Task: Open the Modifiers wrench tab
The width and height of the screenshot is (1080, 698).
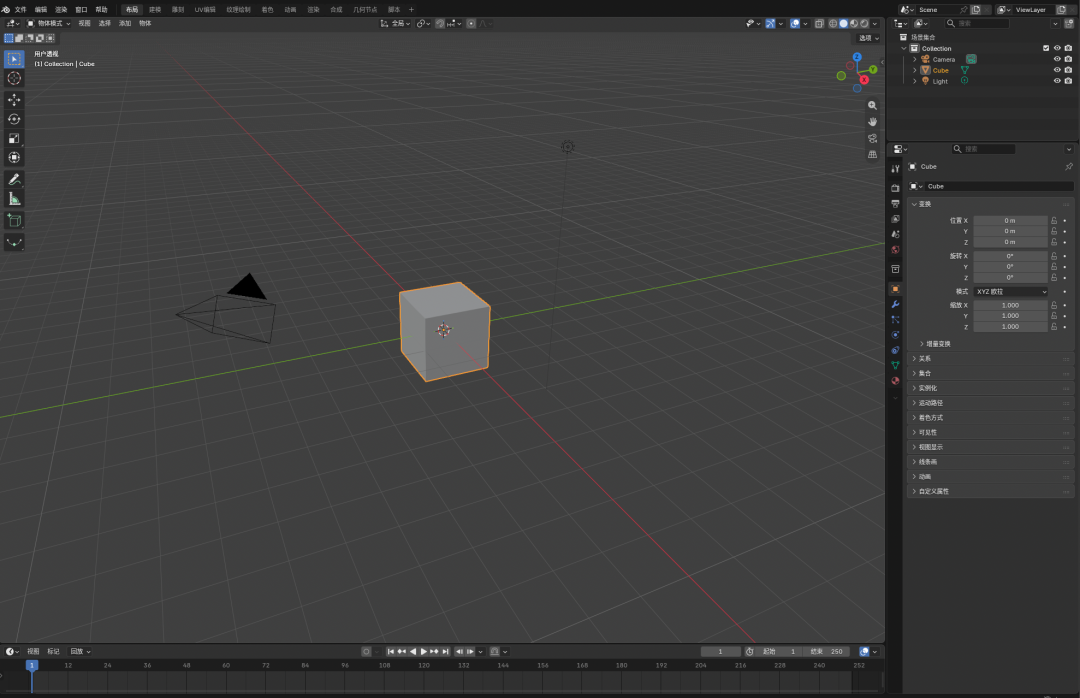Action: (895, 304)
